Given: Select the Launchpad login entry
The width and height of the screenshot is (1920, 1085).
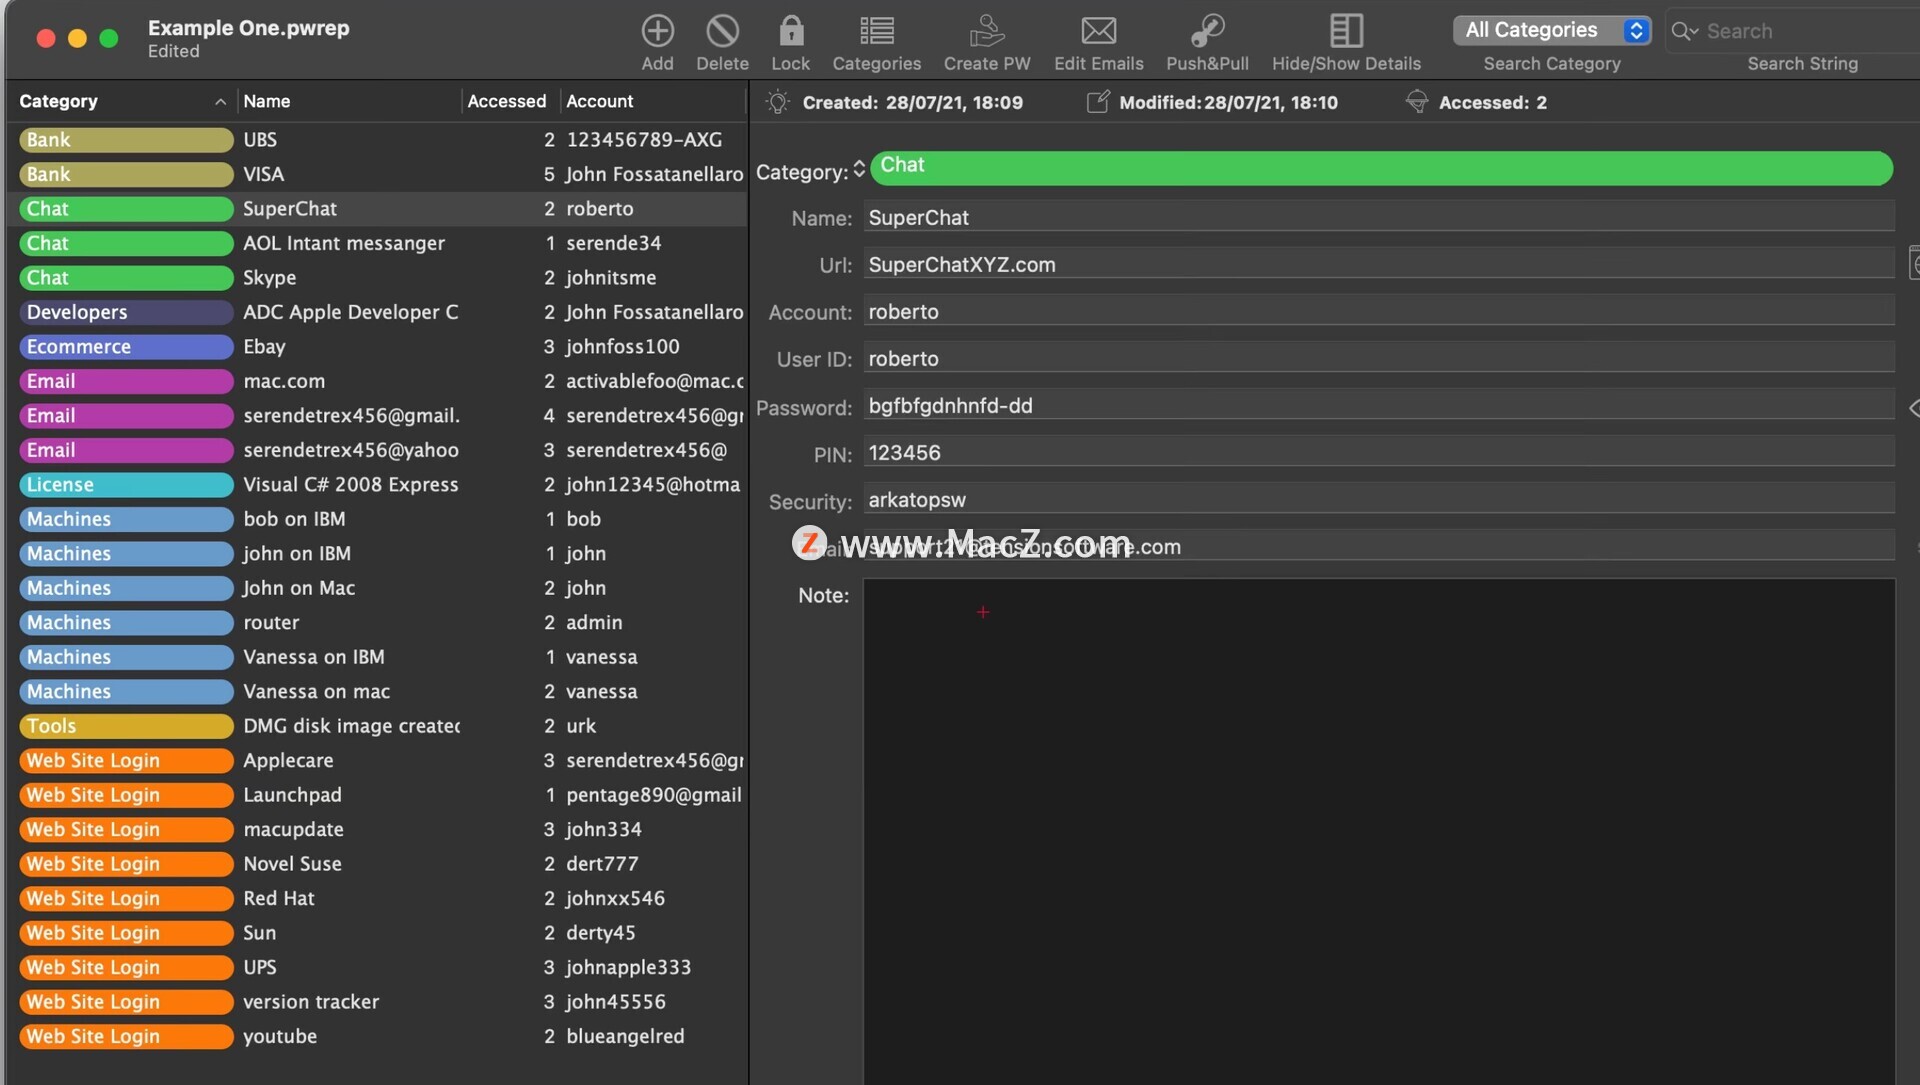Looking at the screenshot, I should (377, 795).
